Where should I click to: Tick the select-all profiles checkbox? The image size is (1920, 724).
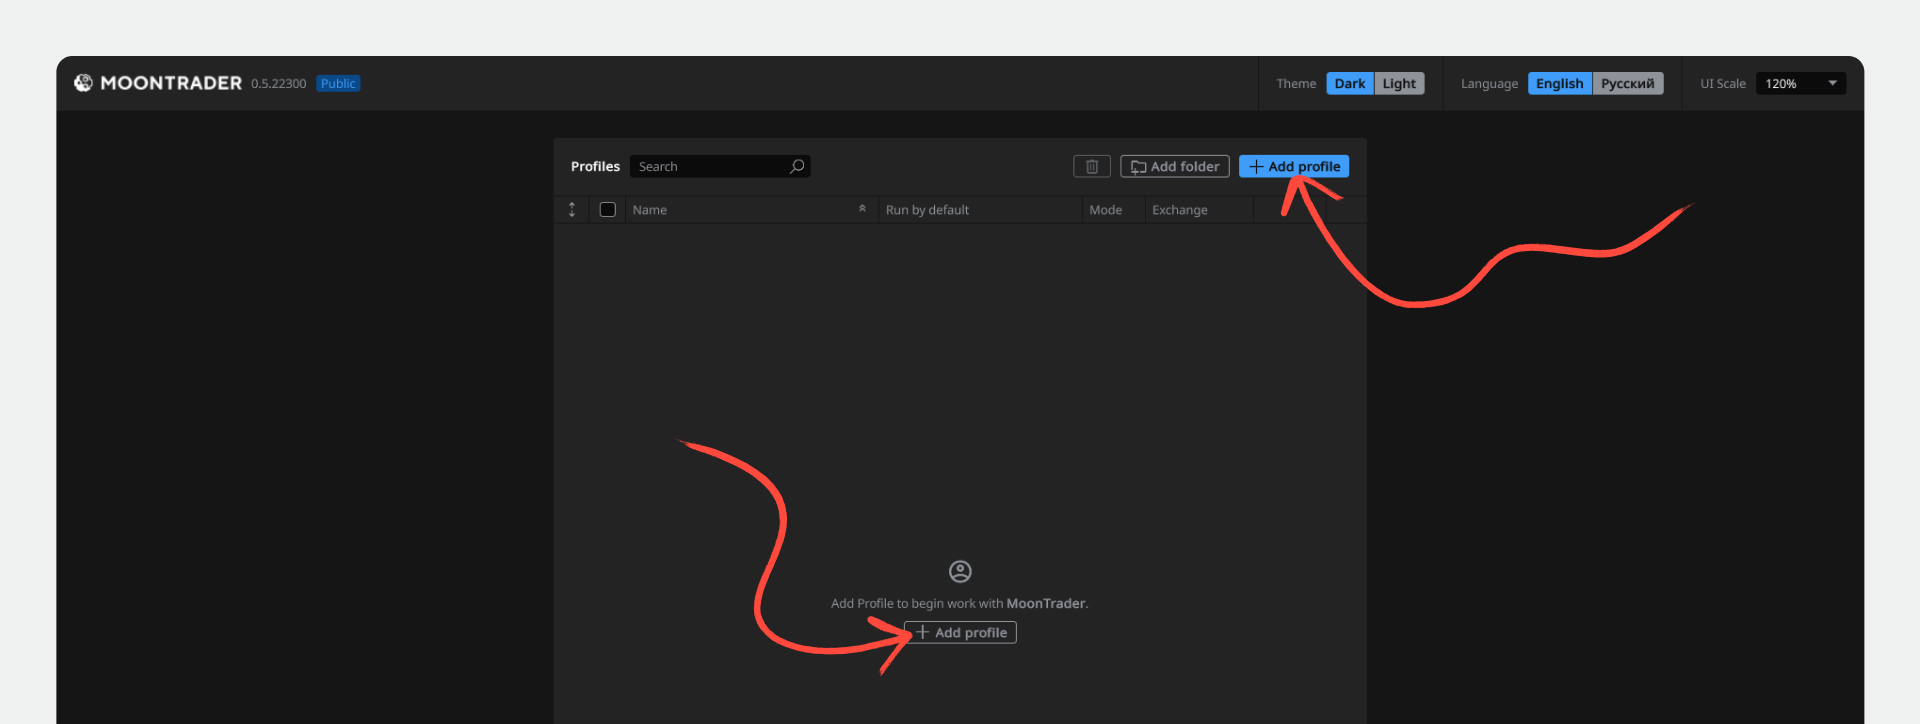coord(607,210)
